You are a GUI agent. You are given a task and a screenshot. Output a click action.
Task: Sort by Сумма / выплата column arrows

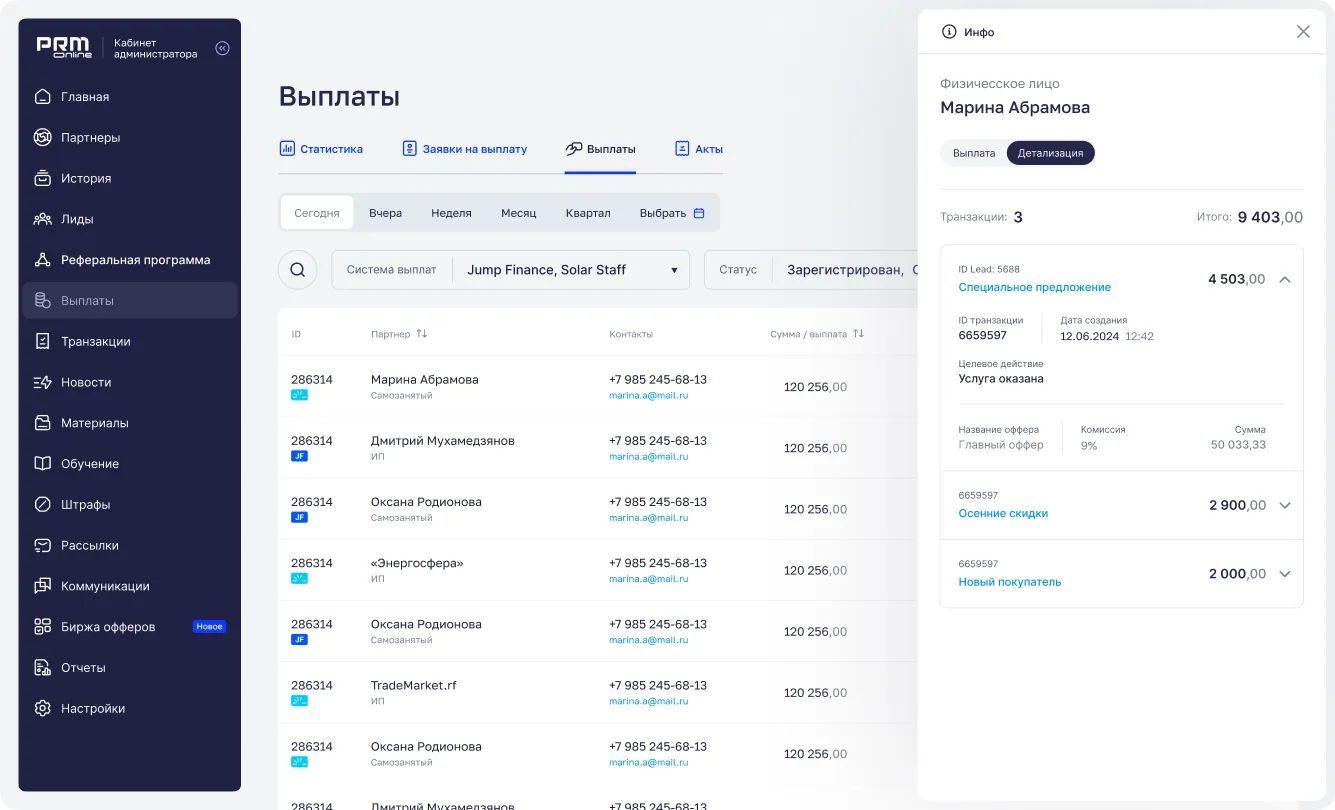(x=859, y=334)
